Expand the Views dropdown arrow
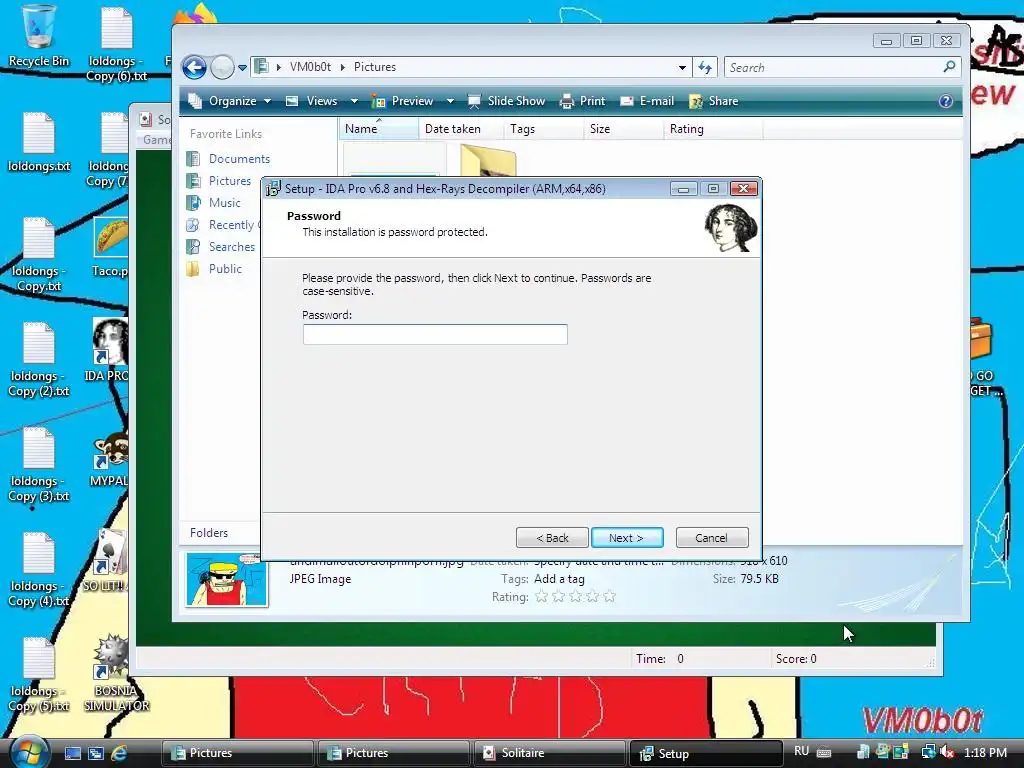The height and width of the screenshot is (768, 1024). click(x=354, y=101)
